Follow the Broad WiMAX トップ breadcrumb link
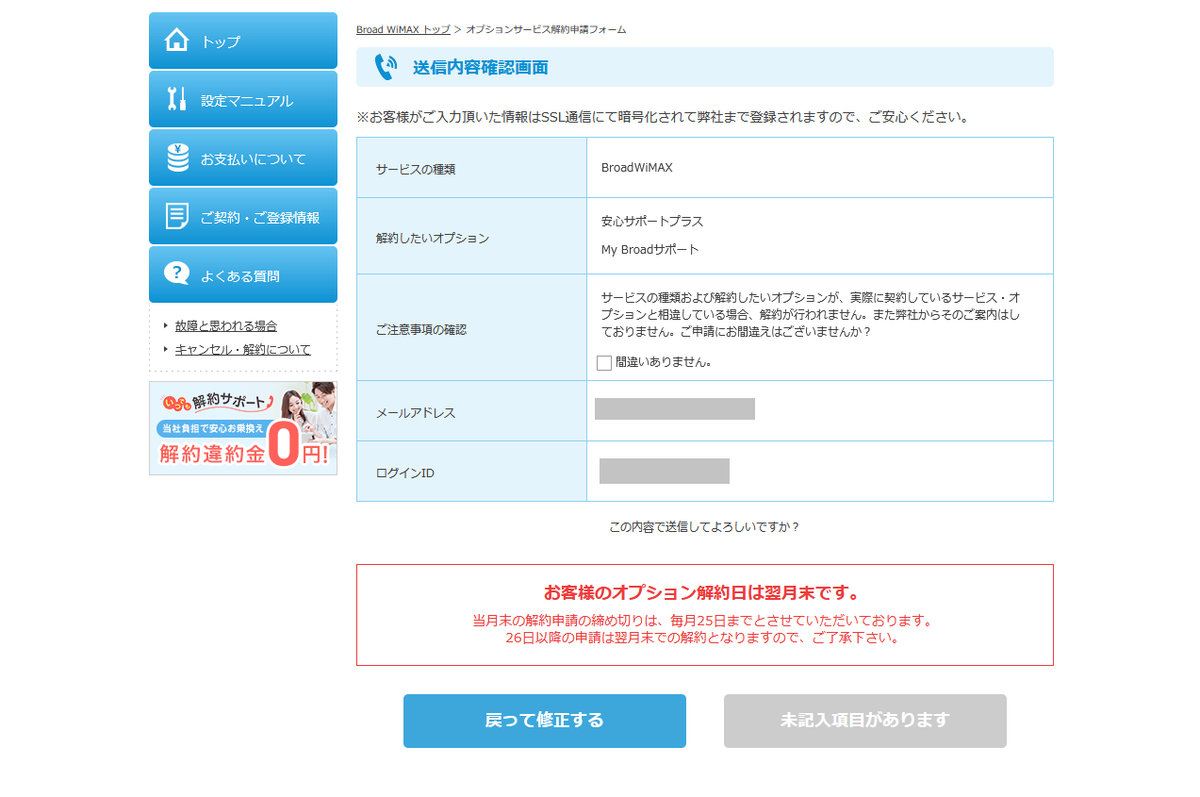The height and width of the screenshot is (797, 1200). click(403, 30)
